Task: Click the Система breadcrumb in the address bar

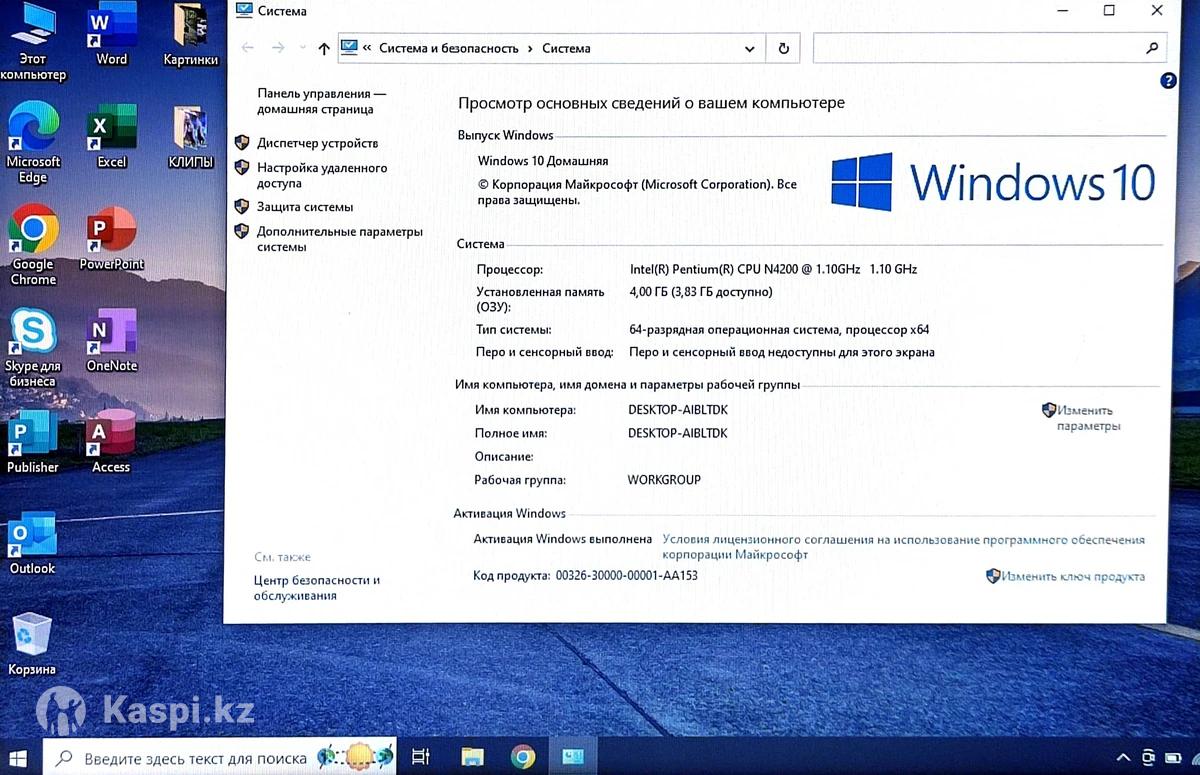Action: tap(566, 48)
